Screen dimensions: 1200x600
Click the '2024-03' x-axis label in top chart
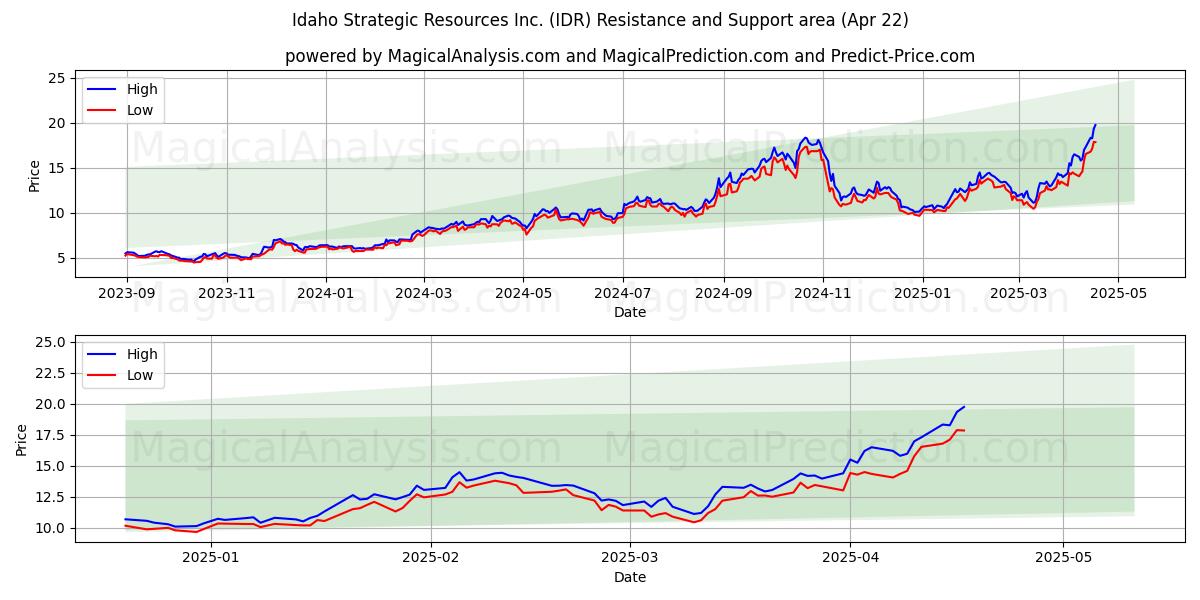(424, 293)
